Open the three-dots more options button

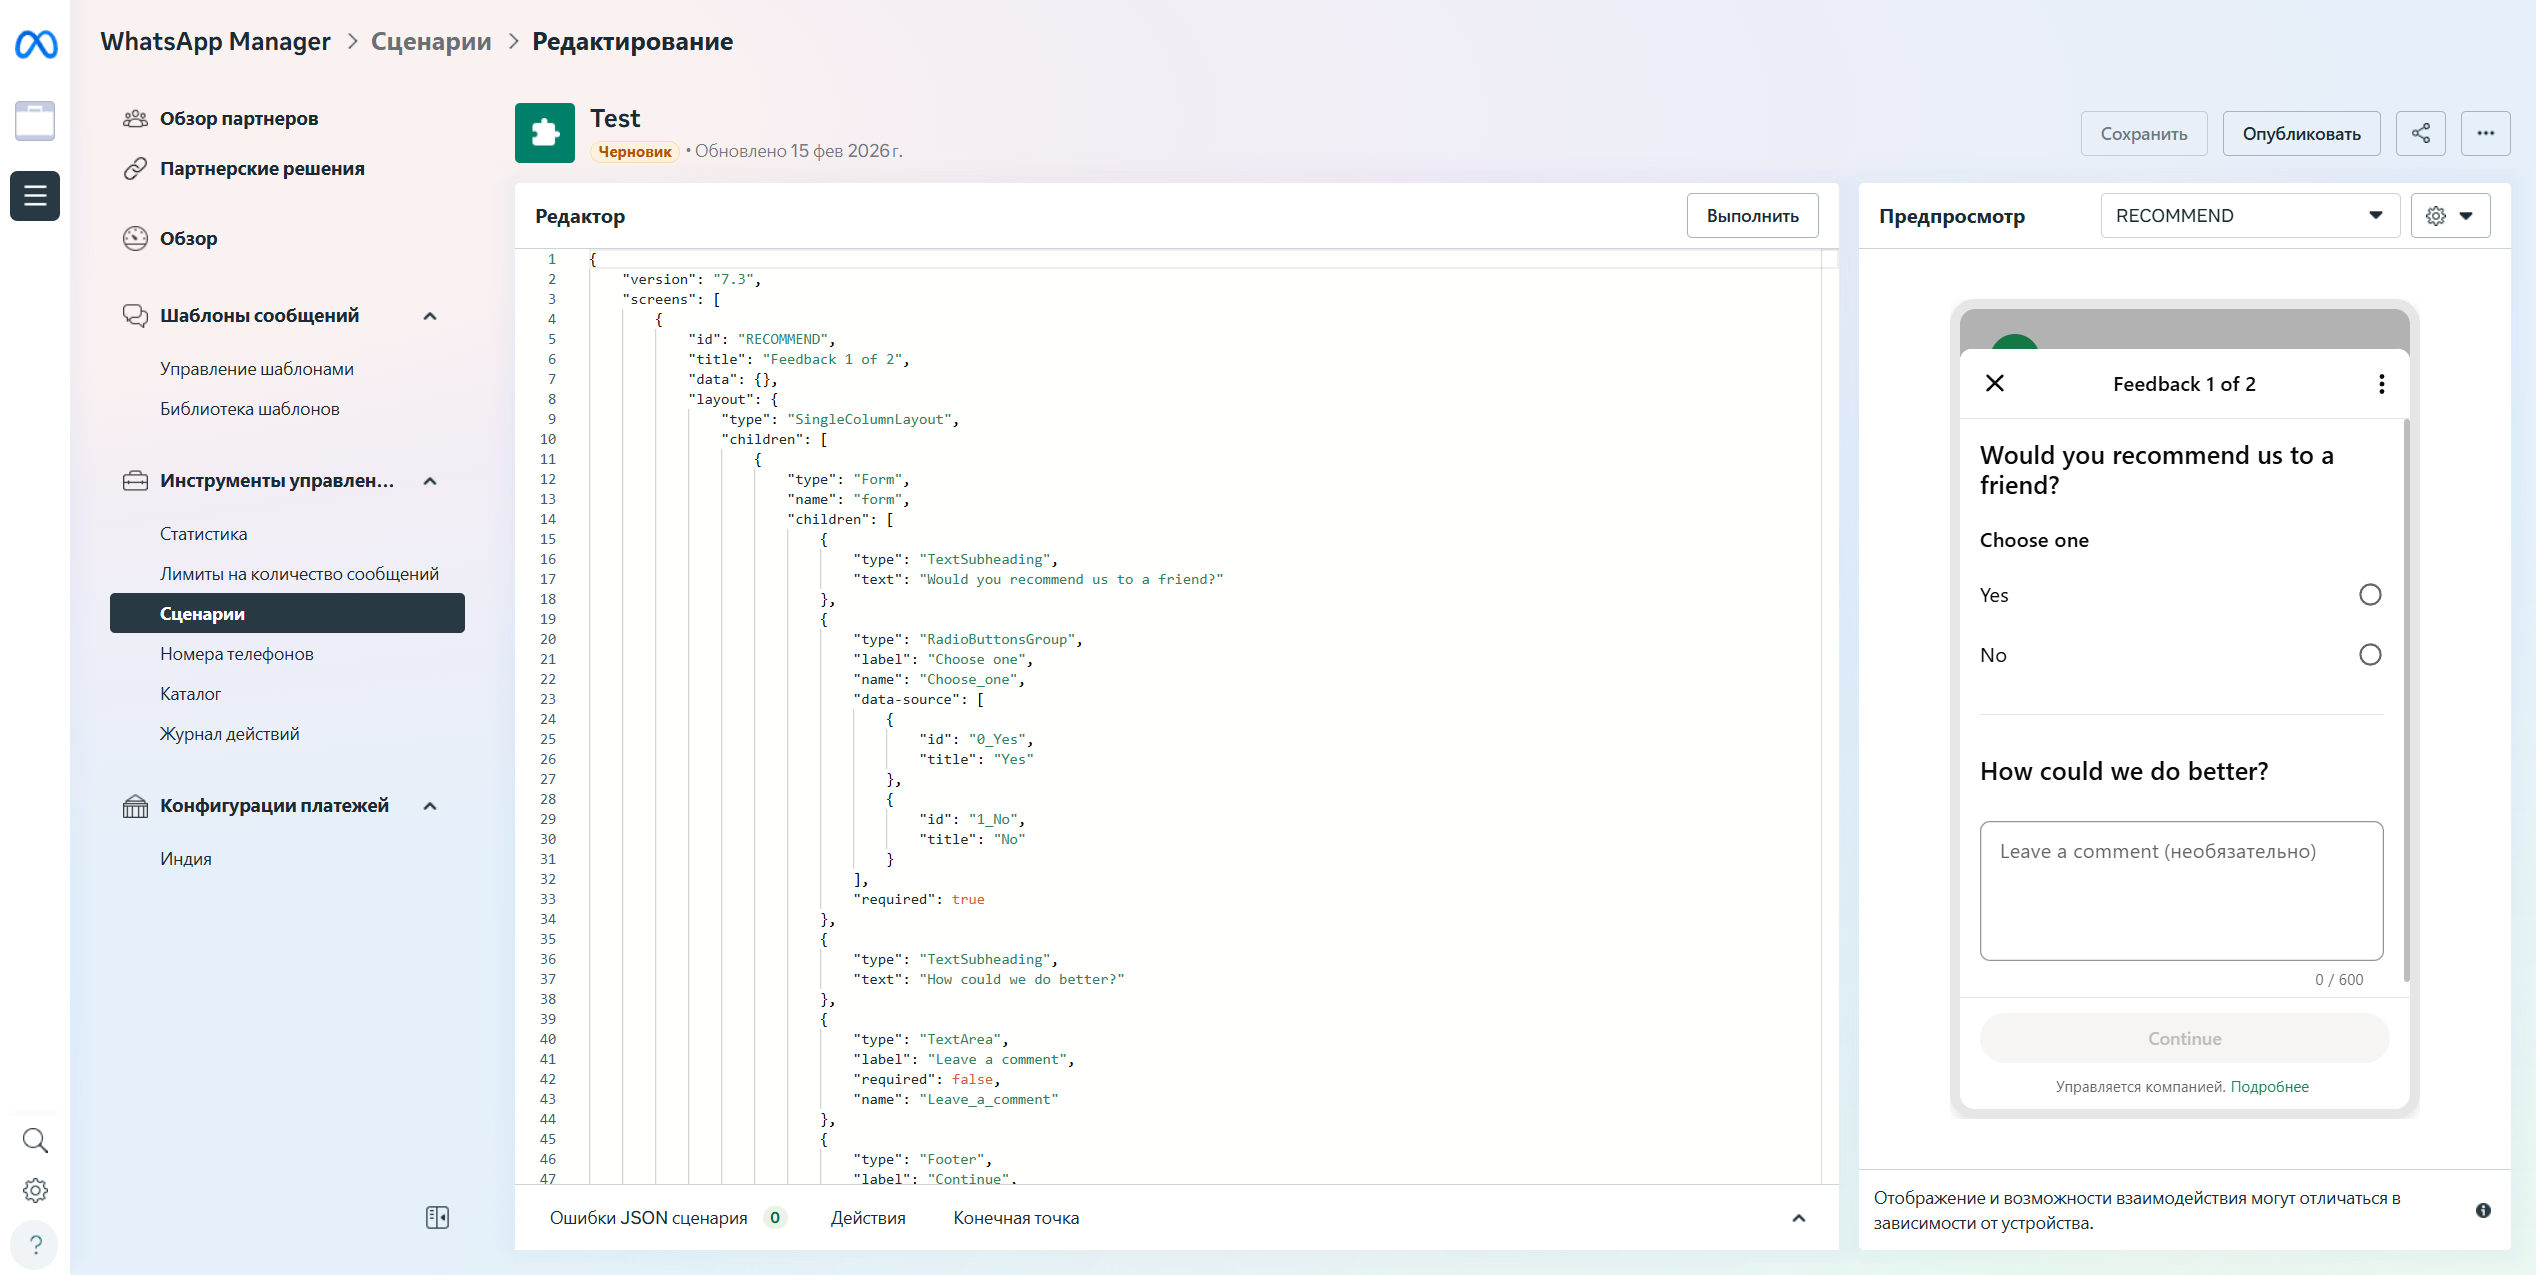[2485, 134]
